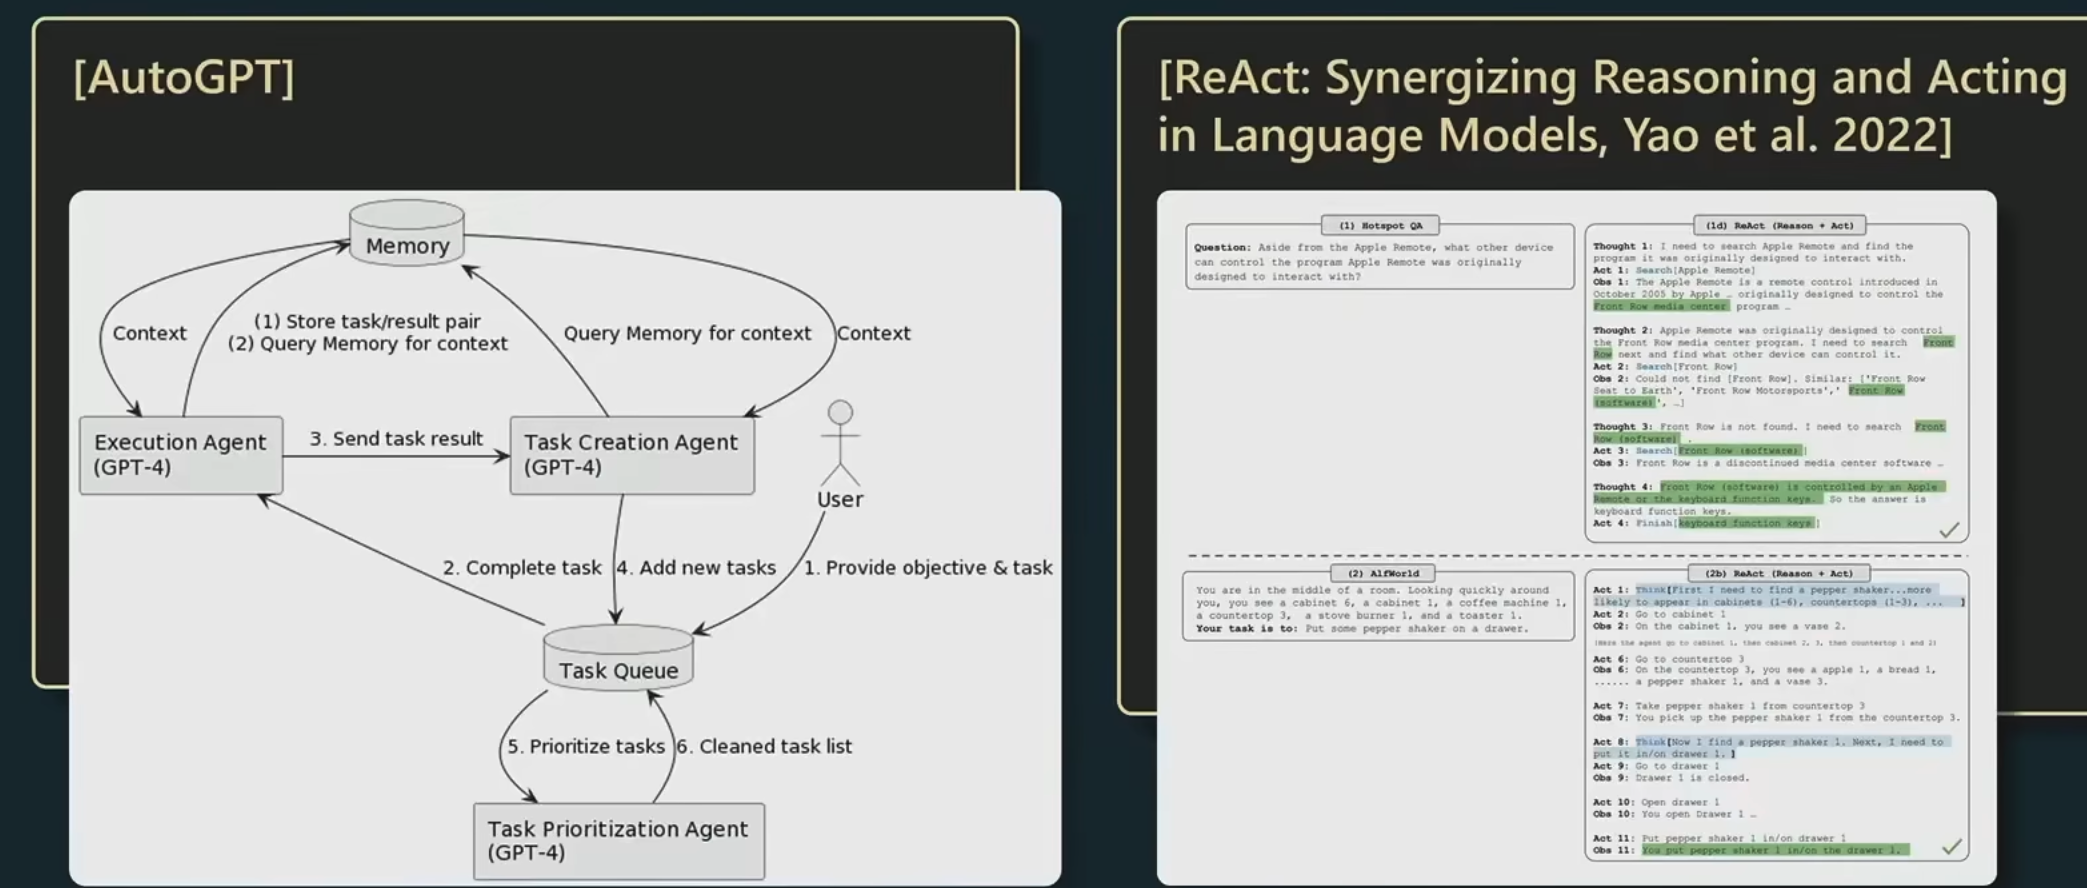2087x888 pixels.
Task: Open the '(2) AlfWorld' header label
Action: point(1382,573)
